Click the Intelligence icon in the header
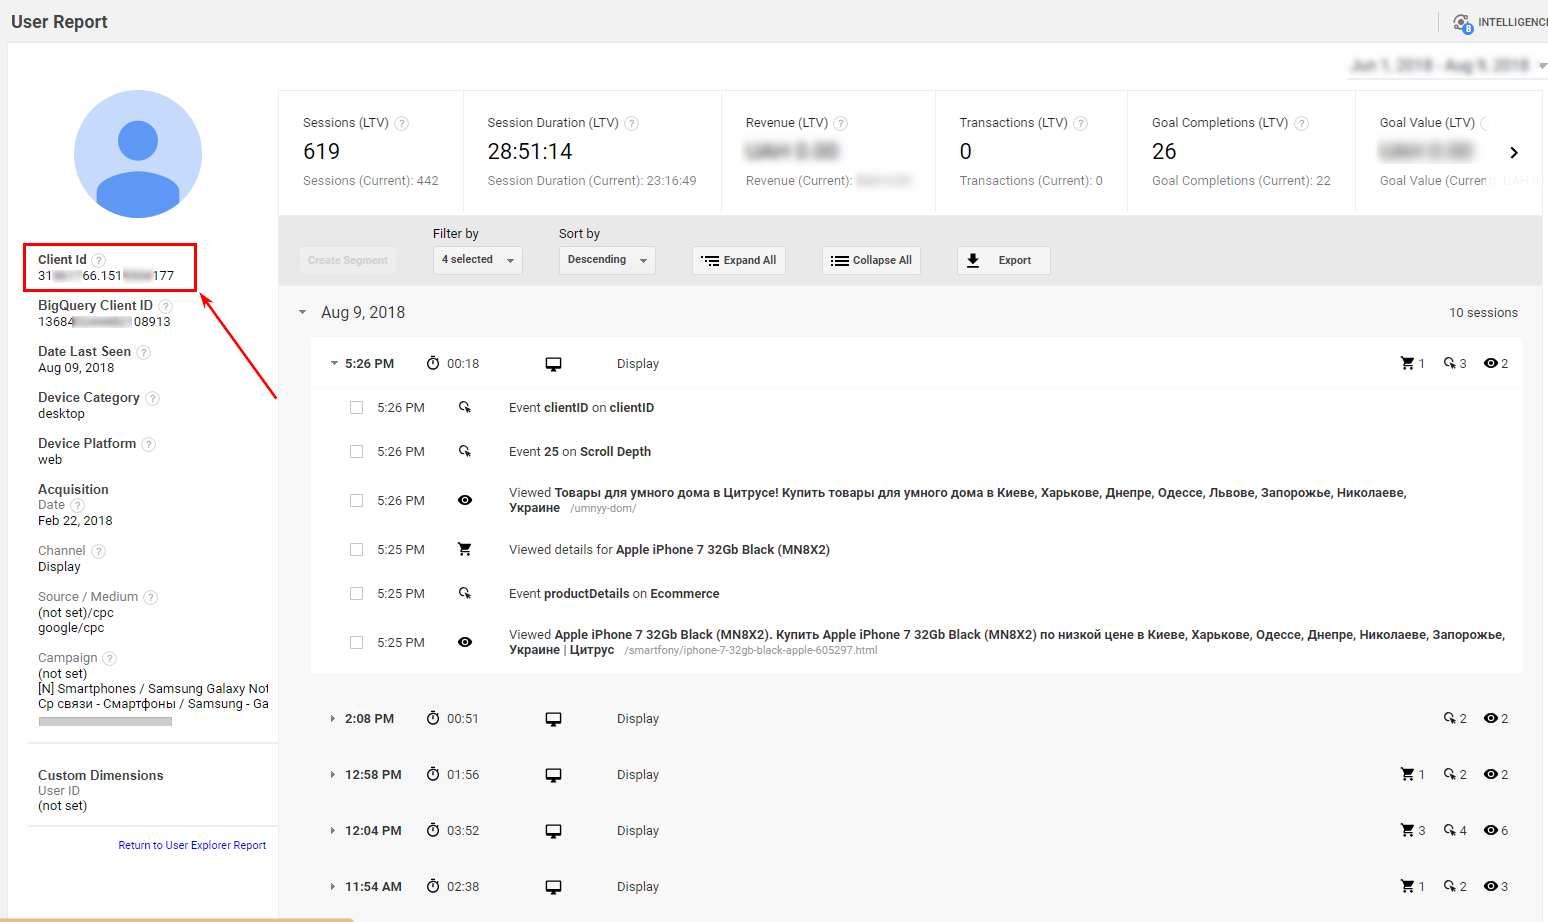1548x922 pixels. [1463, 22]
